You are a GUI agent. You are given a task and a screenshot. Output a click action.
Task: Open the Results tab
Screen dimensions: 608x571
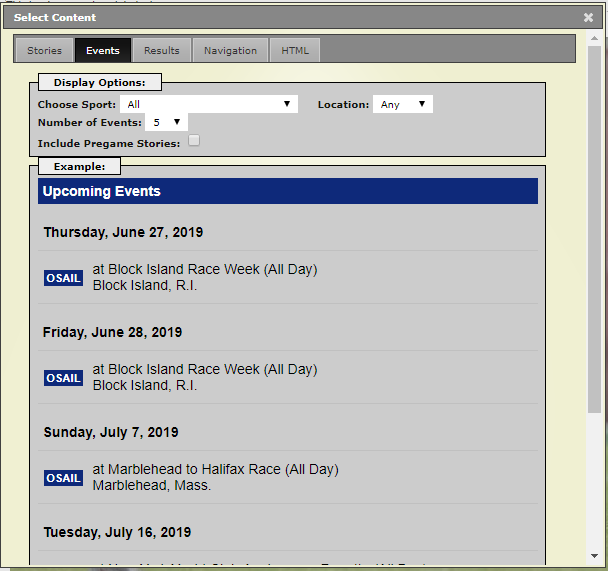[x=162, y=50]
